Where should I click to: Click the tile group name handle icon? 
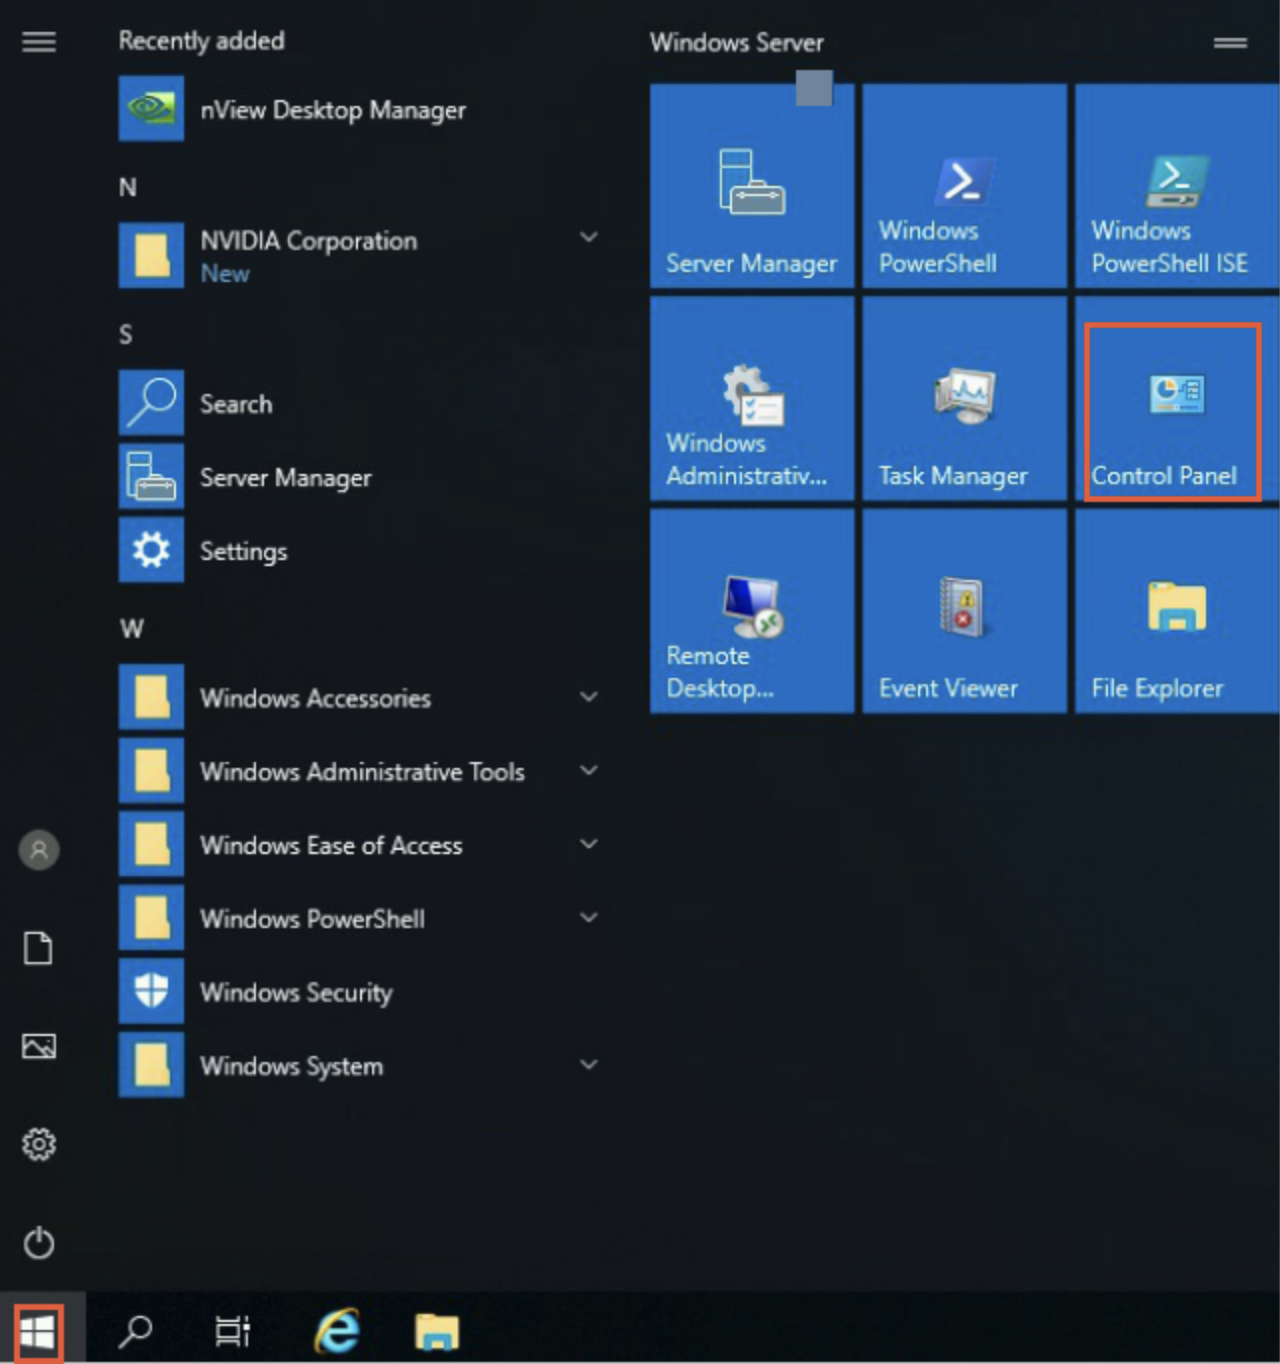1230,43
